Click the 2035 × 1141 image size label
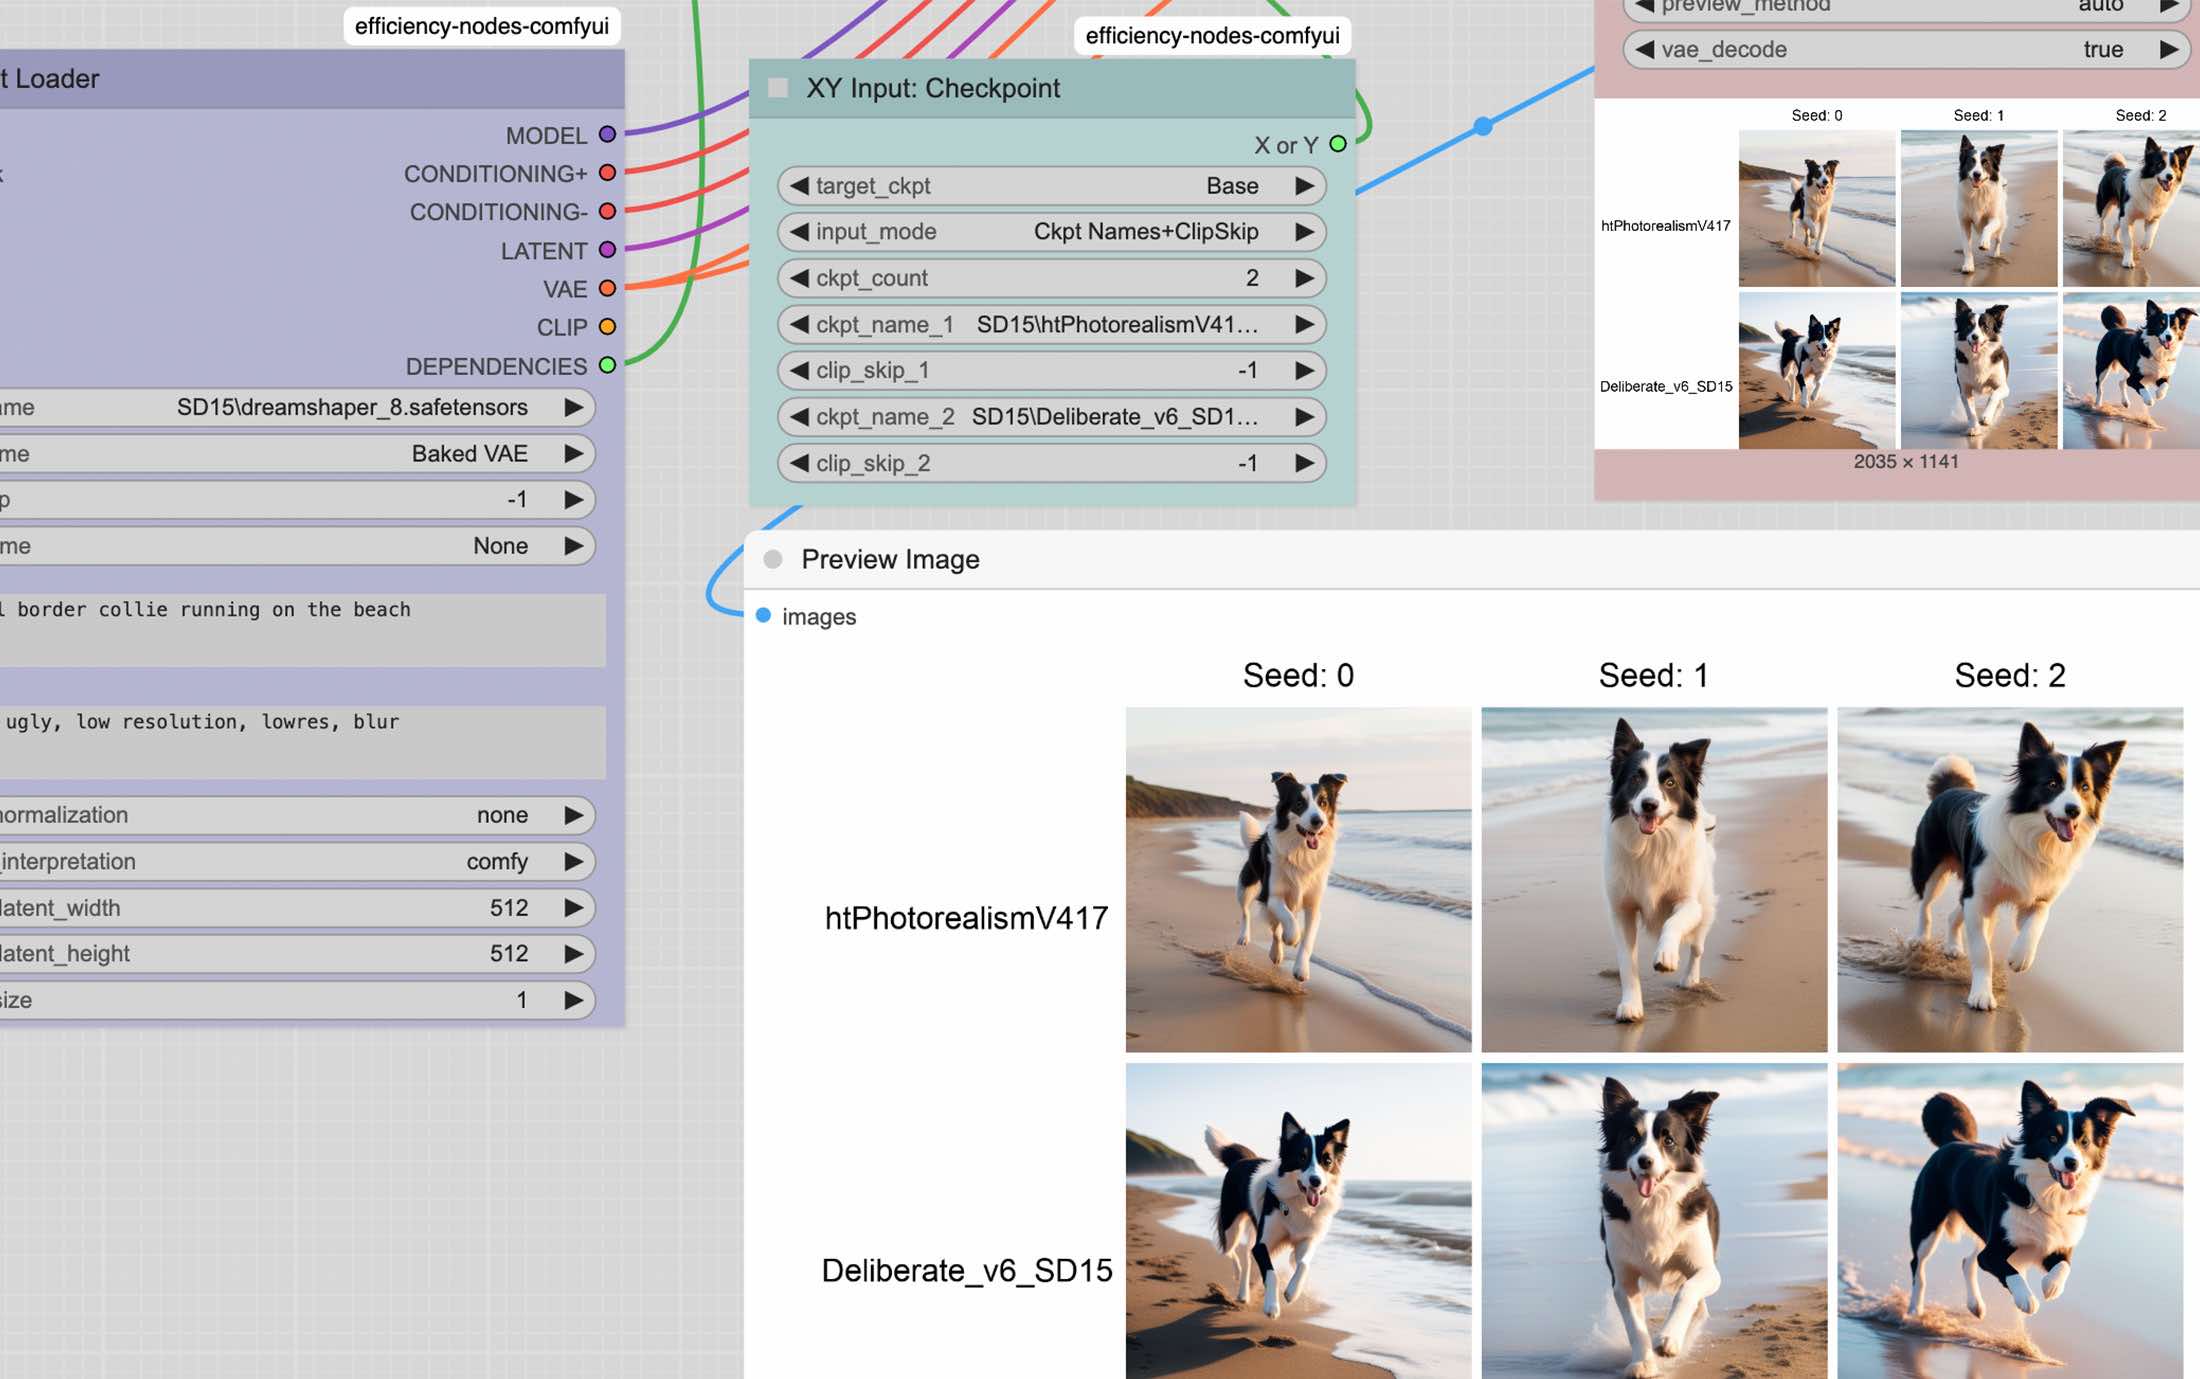Viewport: 2200px width, 1379px height. pos(1906,462)
